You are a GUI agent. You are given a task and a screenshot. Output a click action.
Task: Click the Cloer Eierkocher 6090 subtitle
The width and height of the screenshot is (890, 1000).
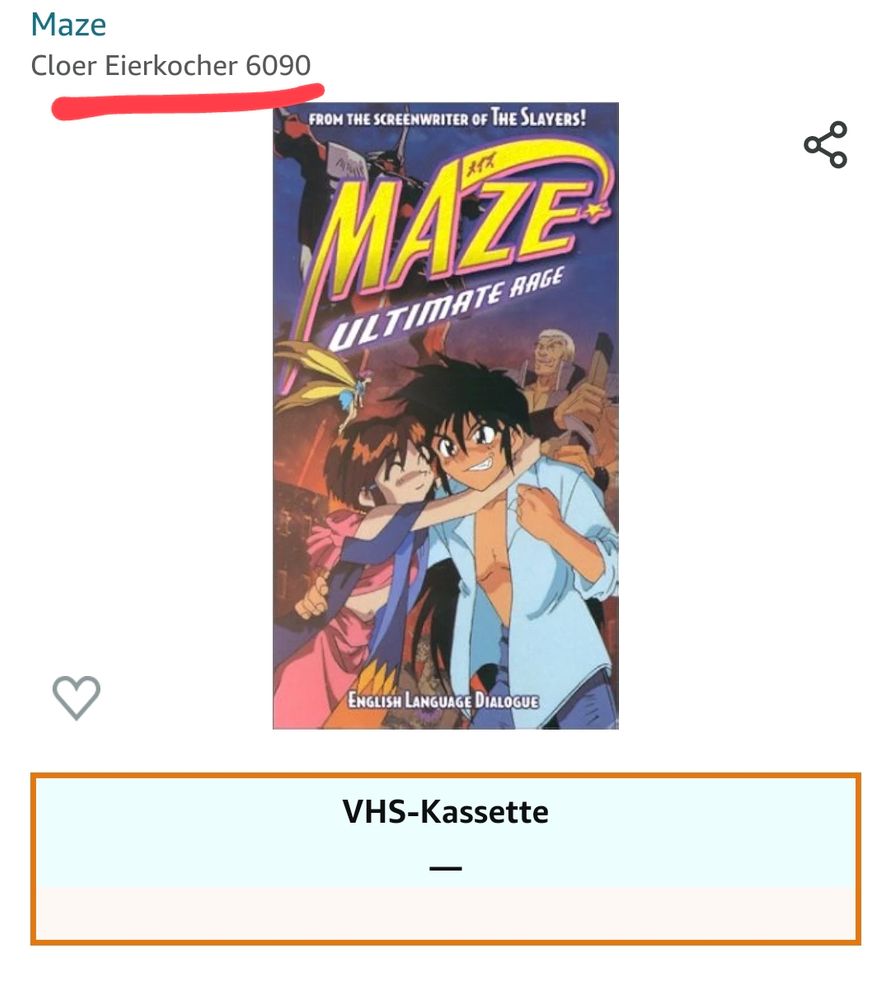pyautogui.click(x=171, y=66)
